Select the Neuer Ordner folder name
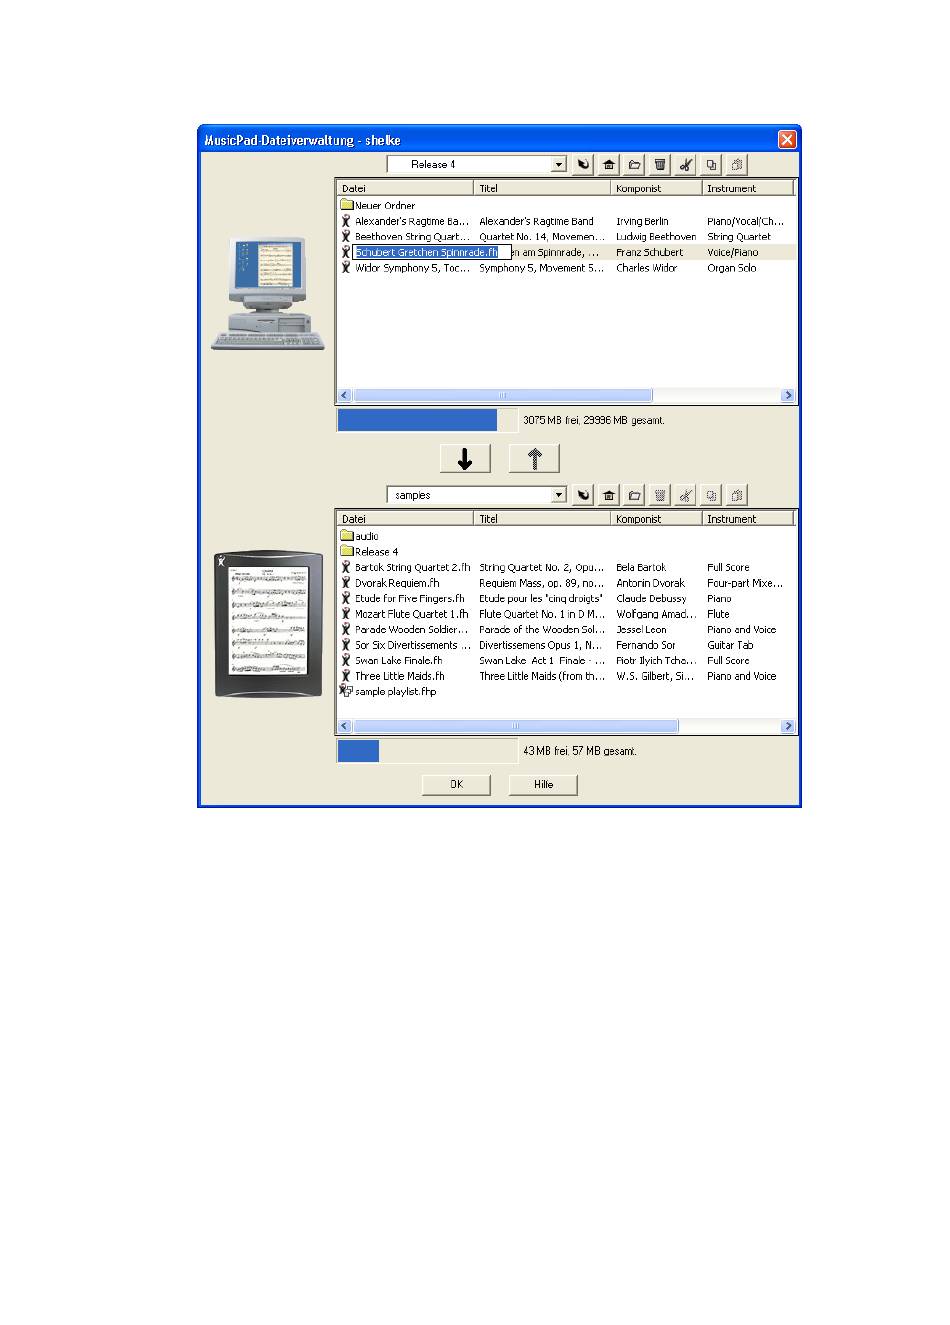950x1325 pixels. 385,205
